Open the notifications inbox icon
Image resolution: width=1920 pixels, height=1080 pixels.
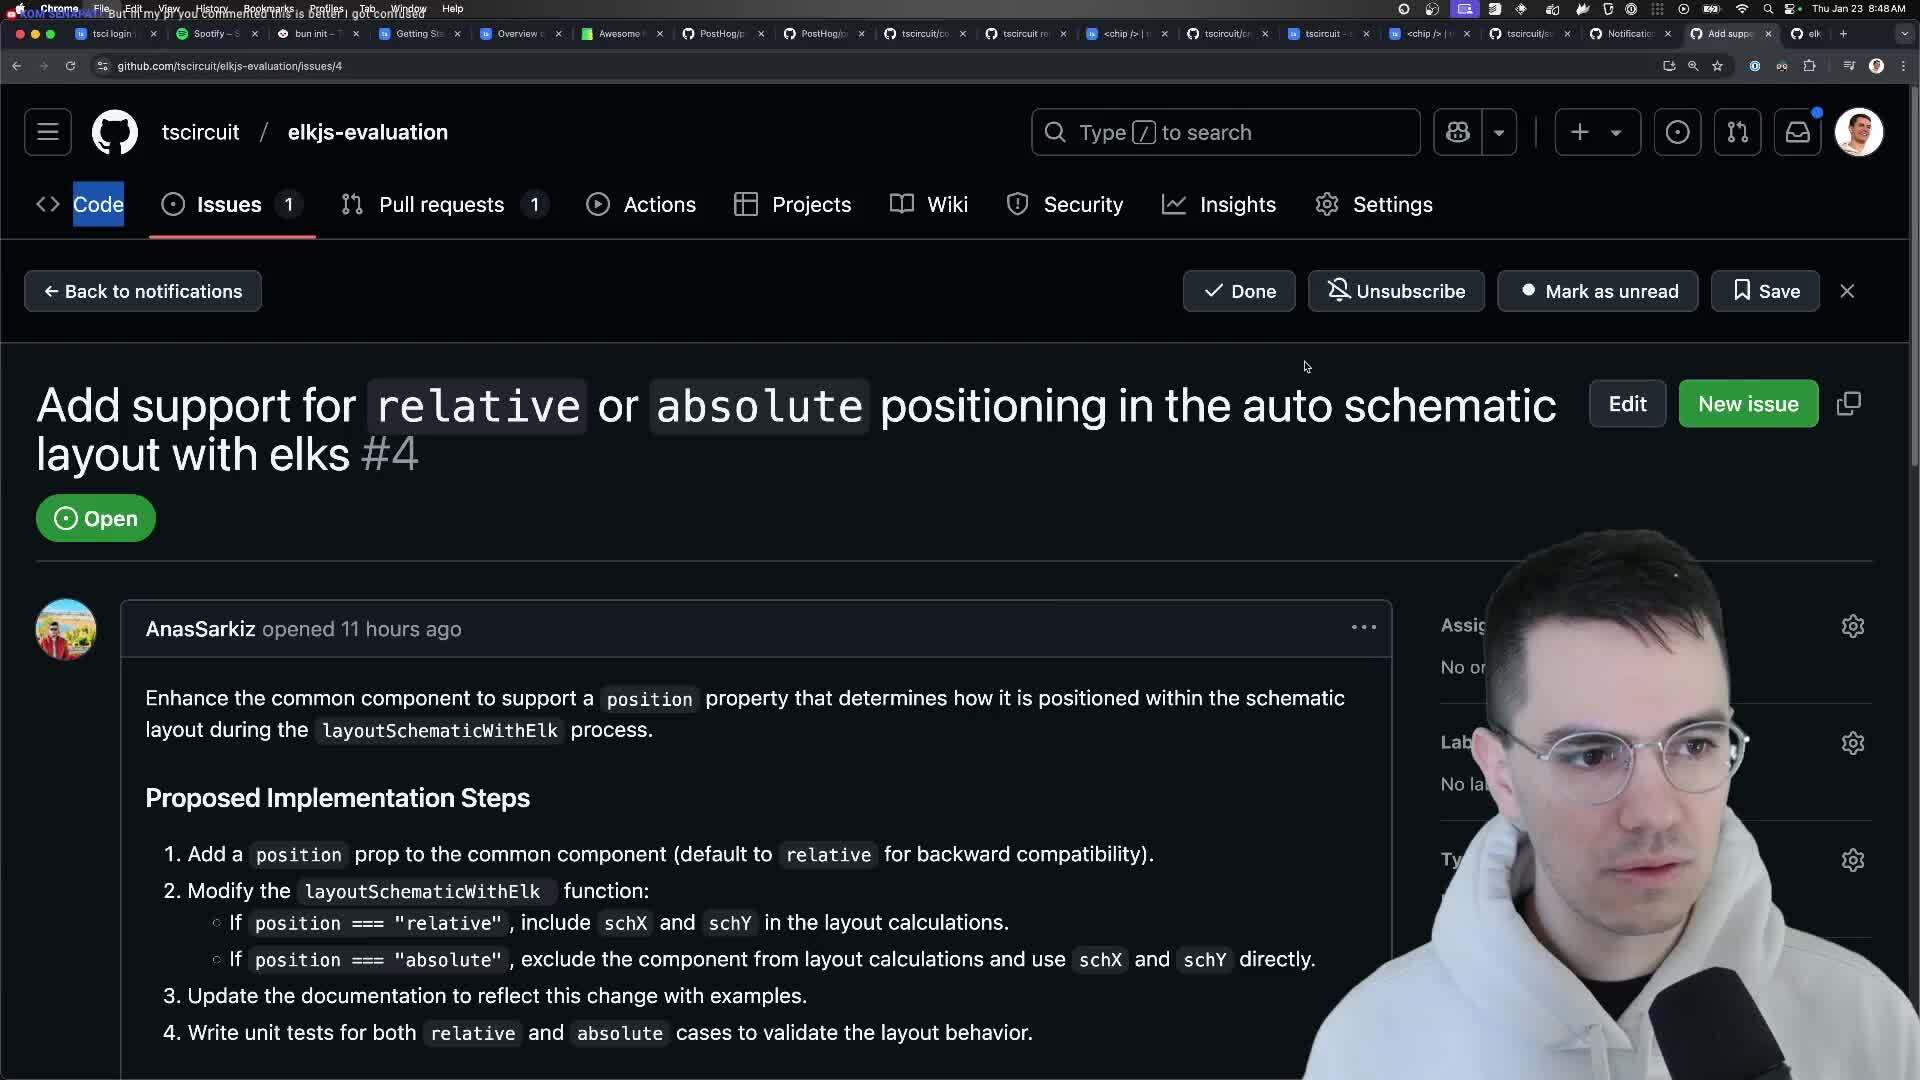(x=1797, y=132)
